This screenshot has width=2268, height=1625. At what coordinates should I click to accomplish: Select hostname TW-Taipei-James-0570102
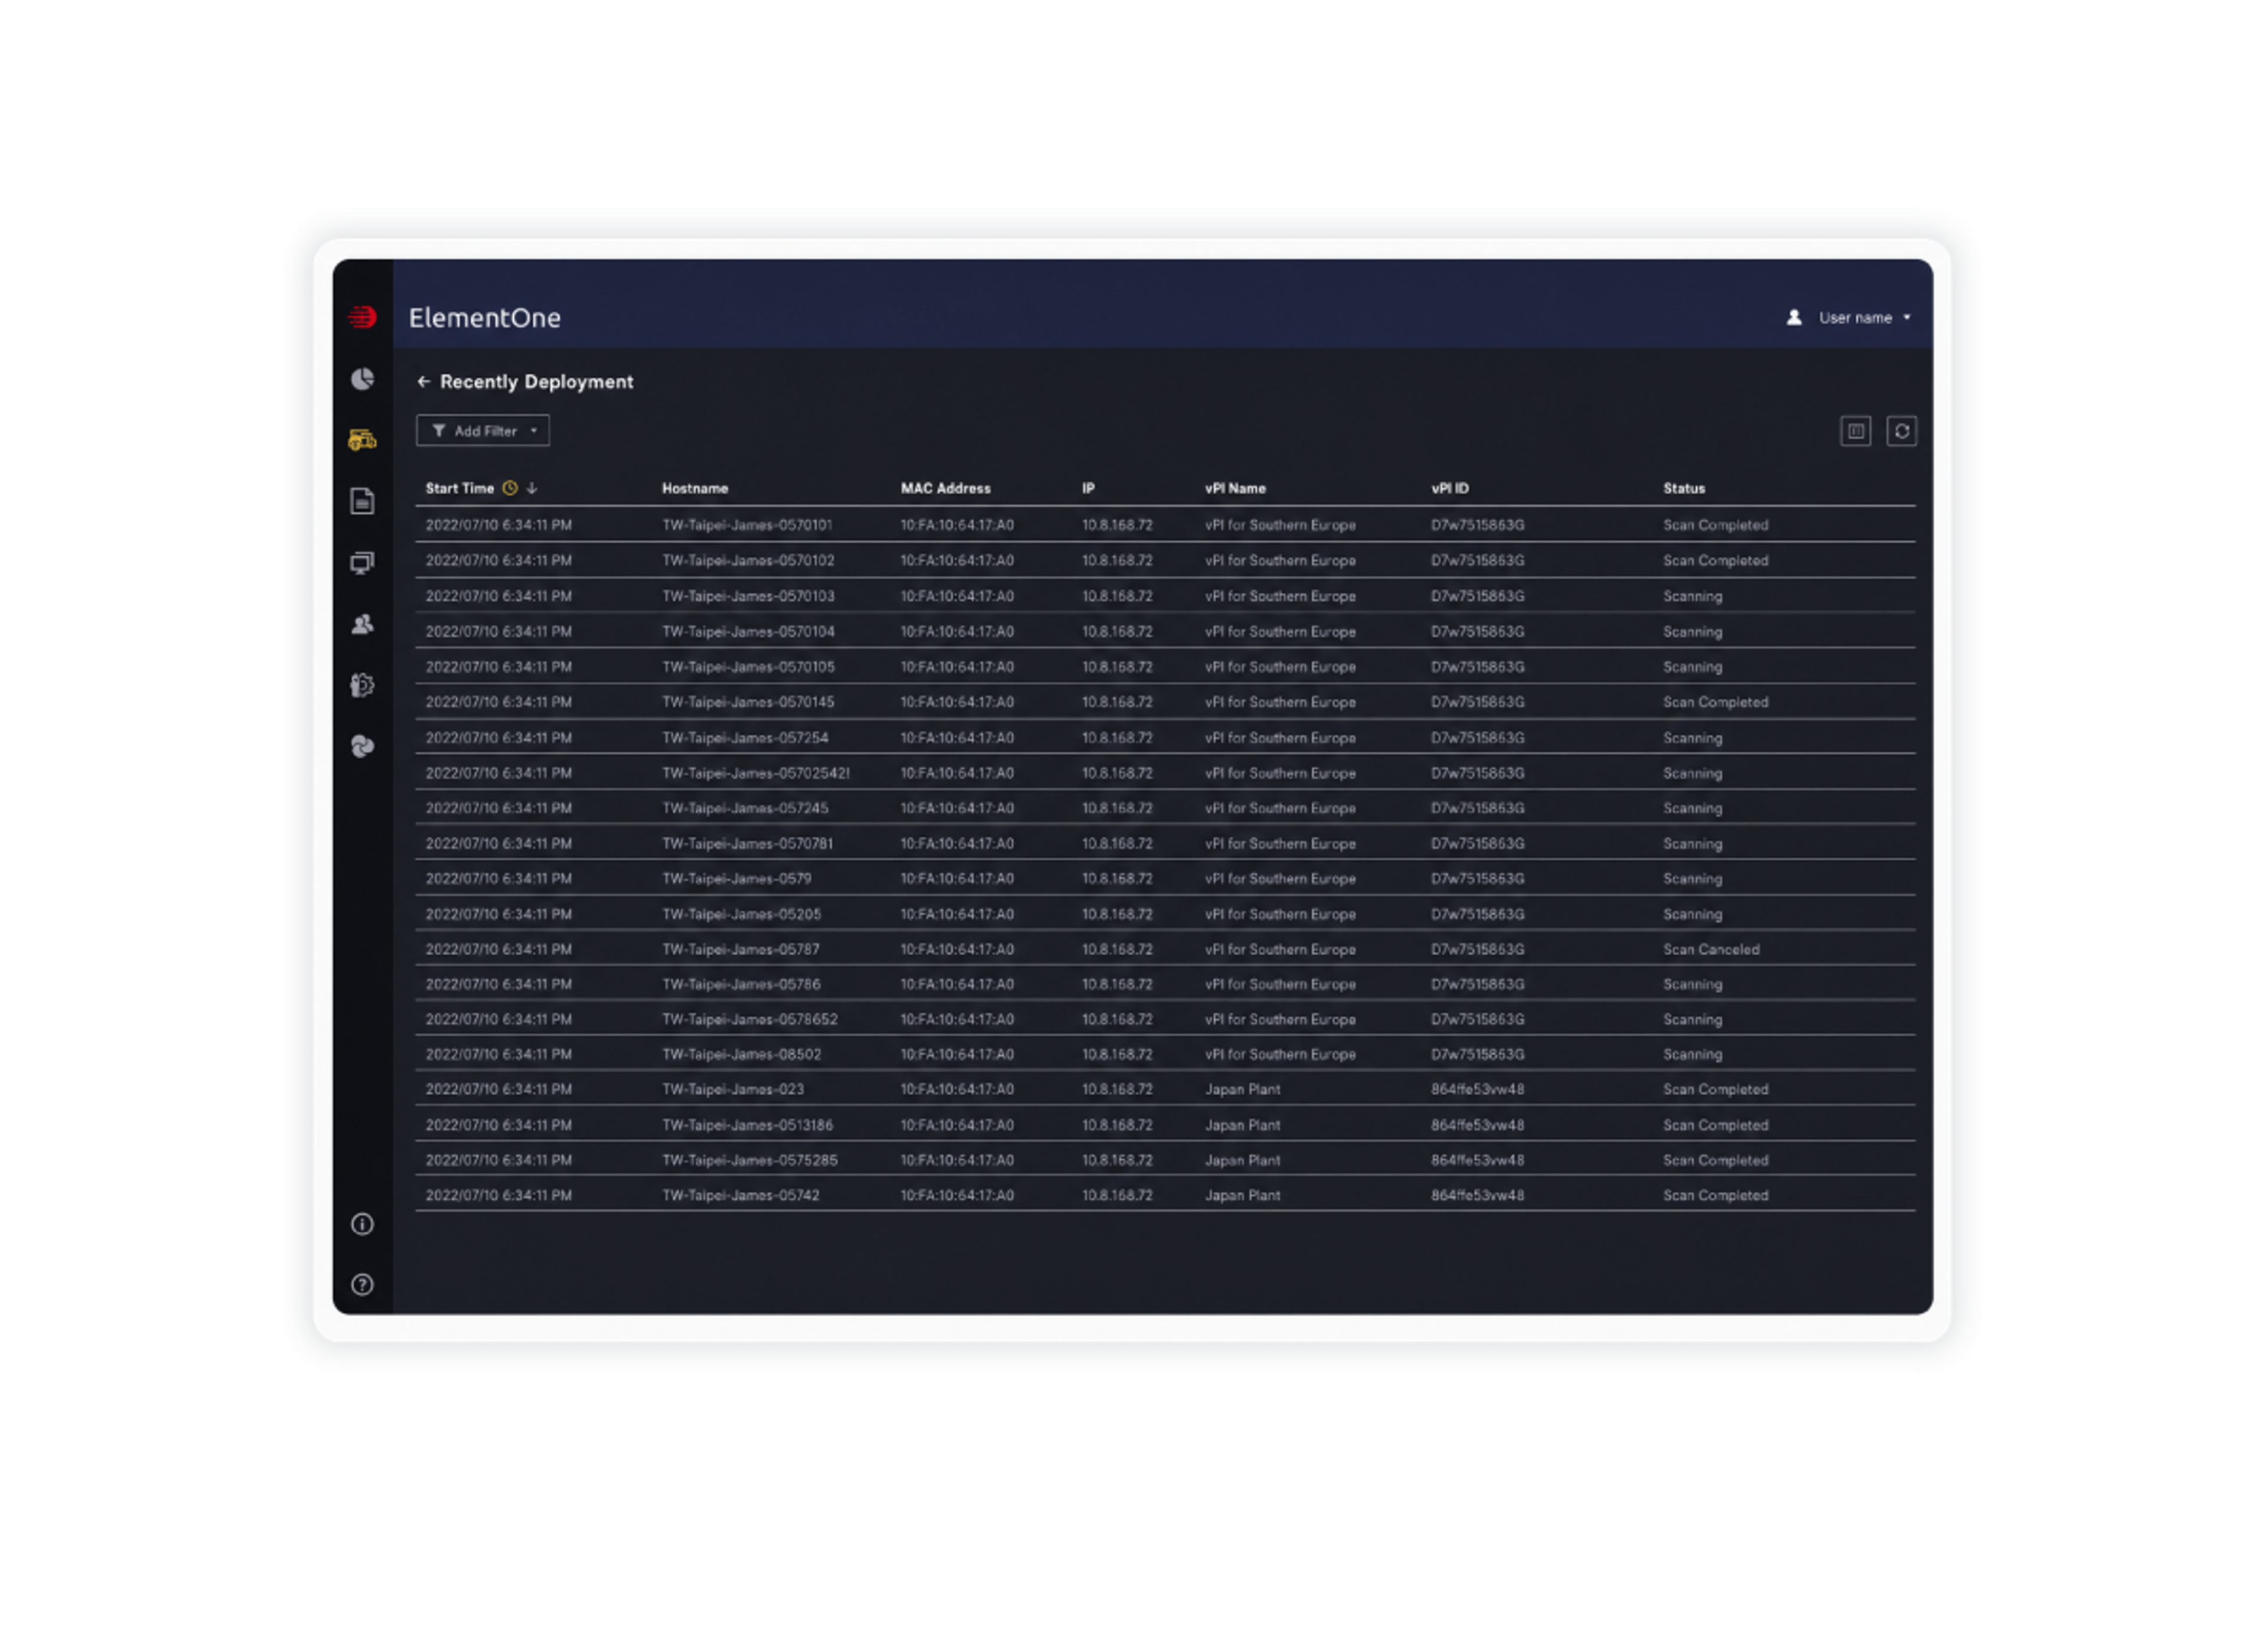(x=748, y=560)
